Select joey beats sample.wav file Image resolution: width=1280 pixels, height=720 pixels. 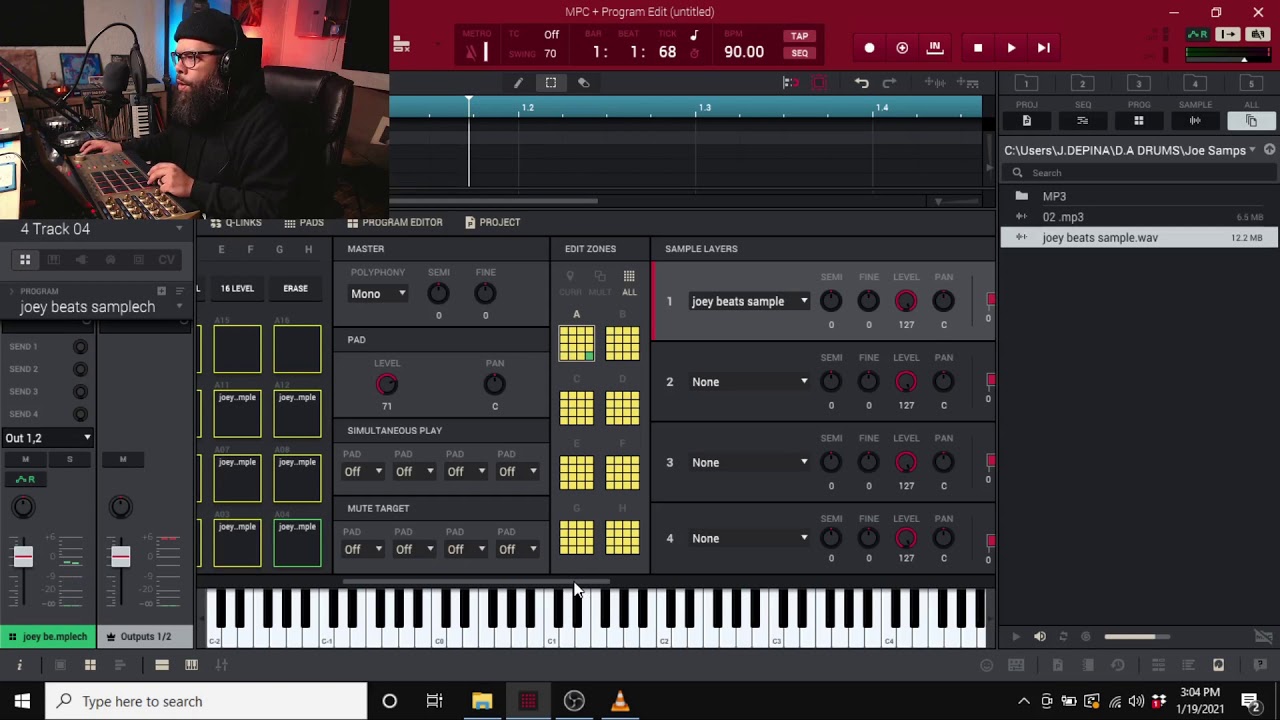pos(1138,238)
